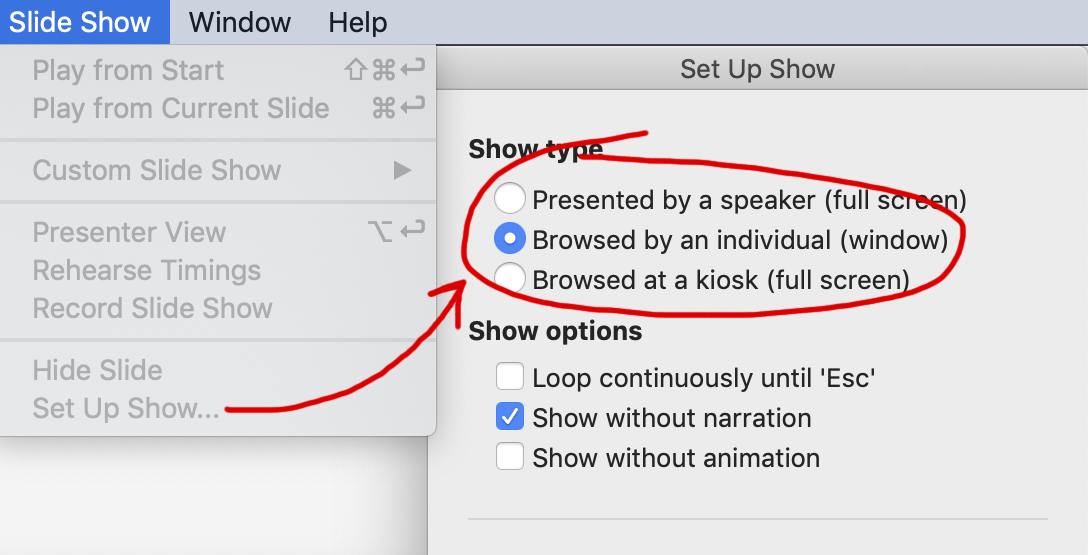Screen dimensions: 1088x555
Task: Choose Record Slide Show
Action: [152, 308]
